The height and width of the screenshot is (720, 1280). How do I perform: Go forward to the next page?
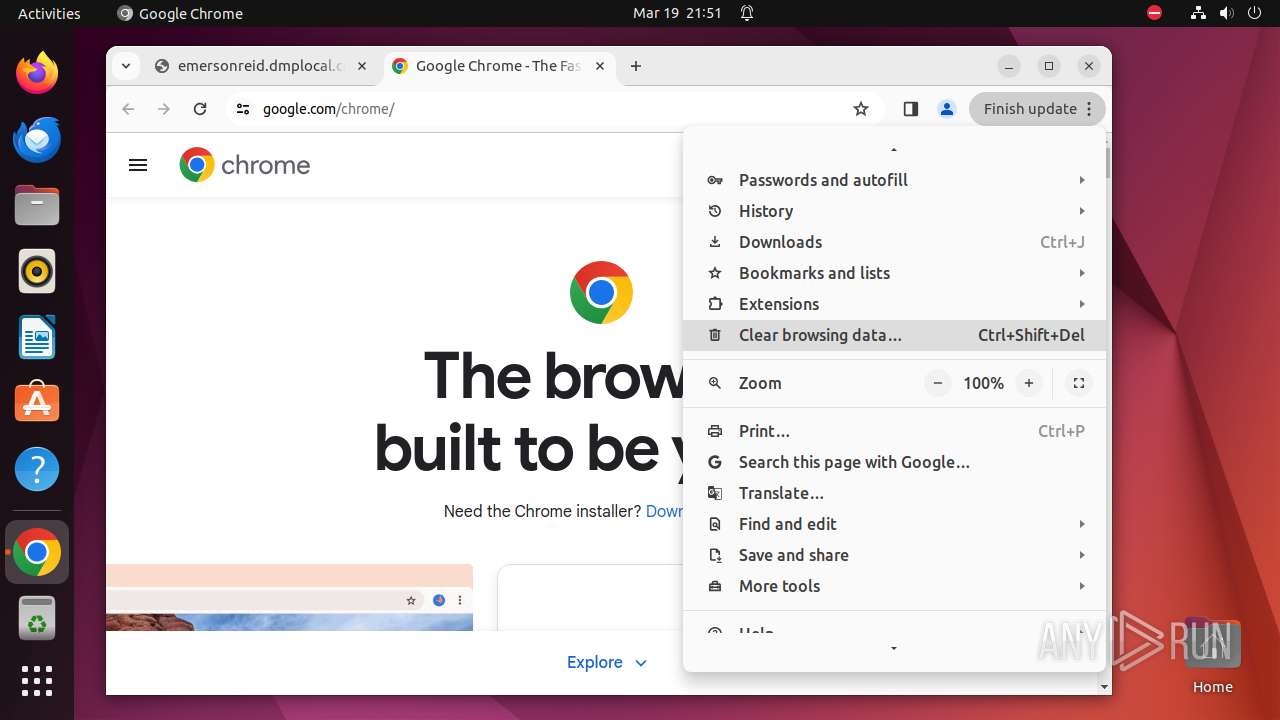[x=164, y=109]
